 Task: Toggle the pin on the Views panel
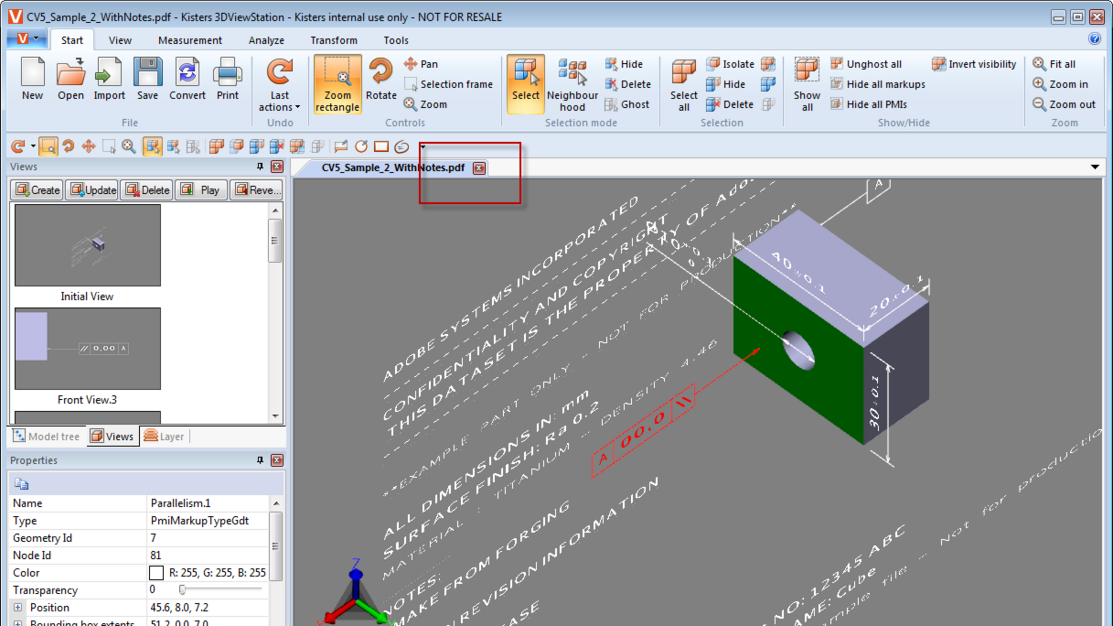point(260,167)
